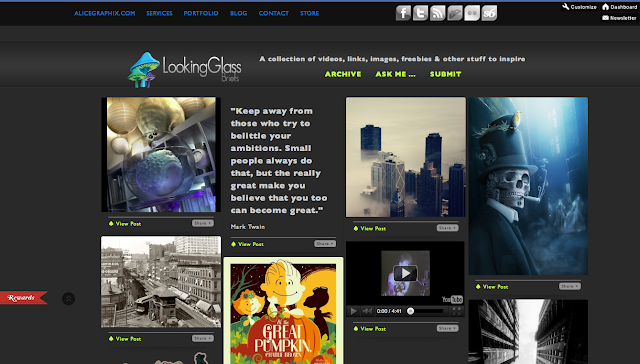
Task: Open the leaf icon between RSS and Flickr
Action: pos(455,13)
